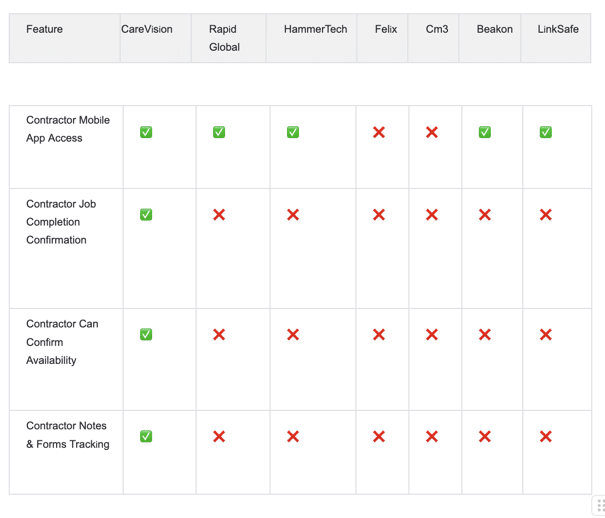
Task: Click CareVision checkmark for Confirm Availability
Action: 146,334
